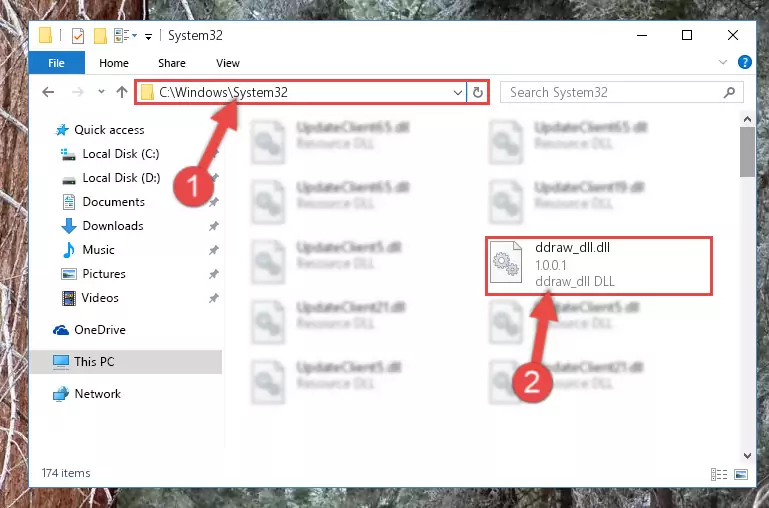The image size is (769, 508).
Task: Switch to the View ribbon tab
Action: (x=228, y=63)
